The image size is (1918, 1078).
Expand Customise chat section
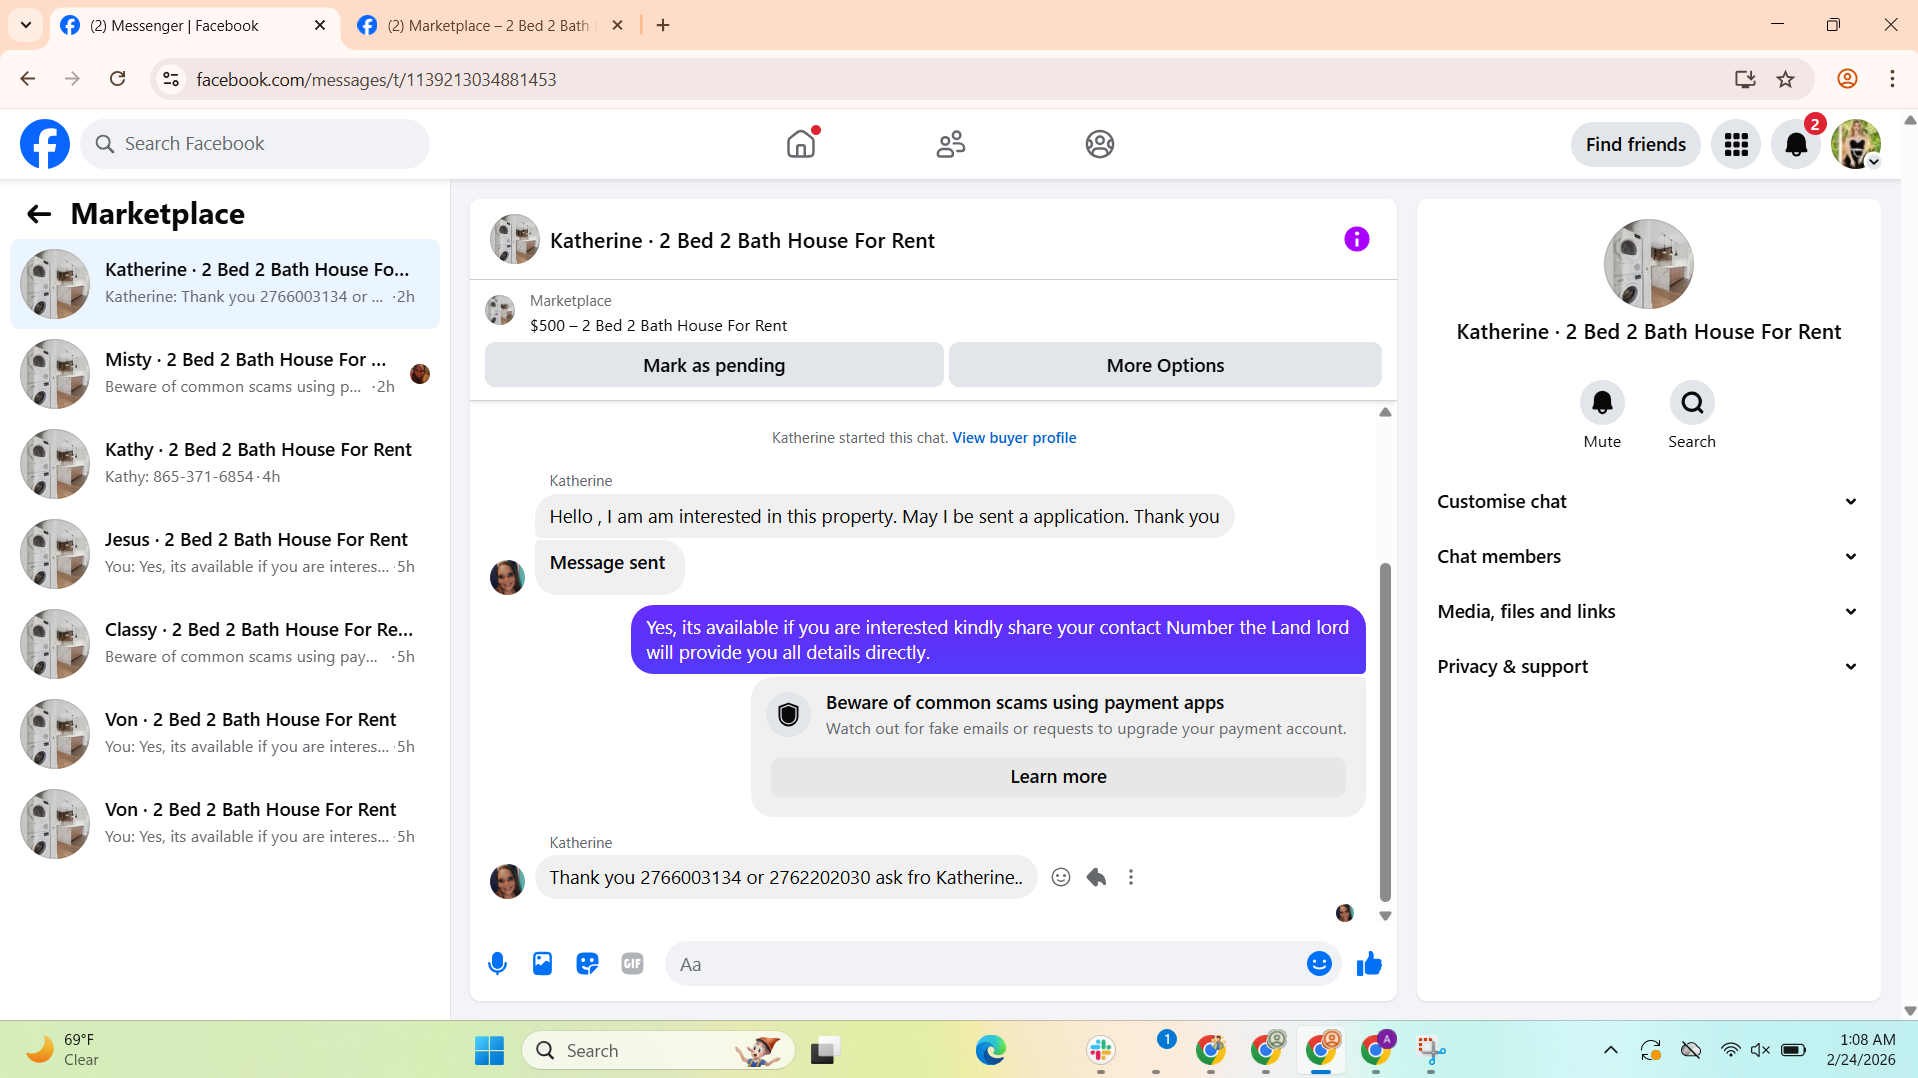pyautogui.click(x=1648, y=502)
